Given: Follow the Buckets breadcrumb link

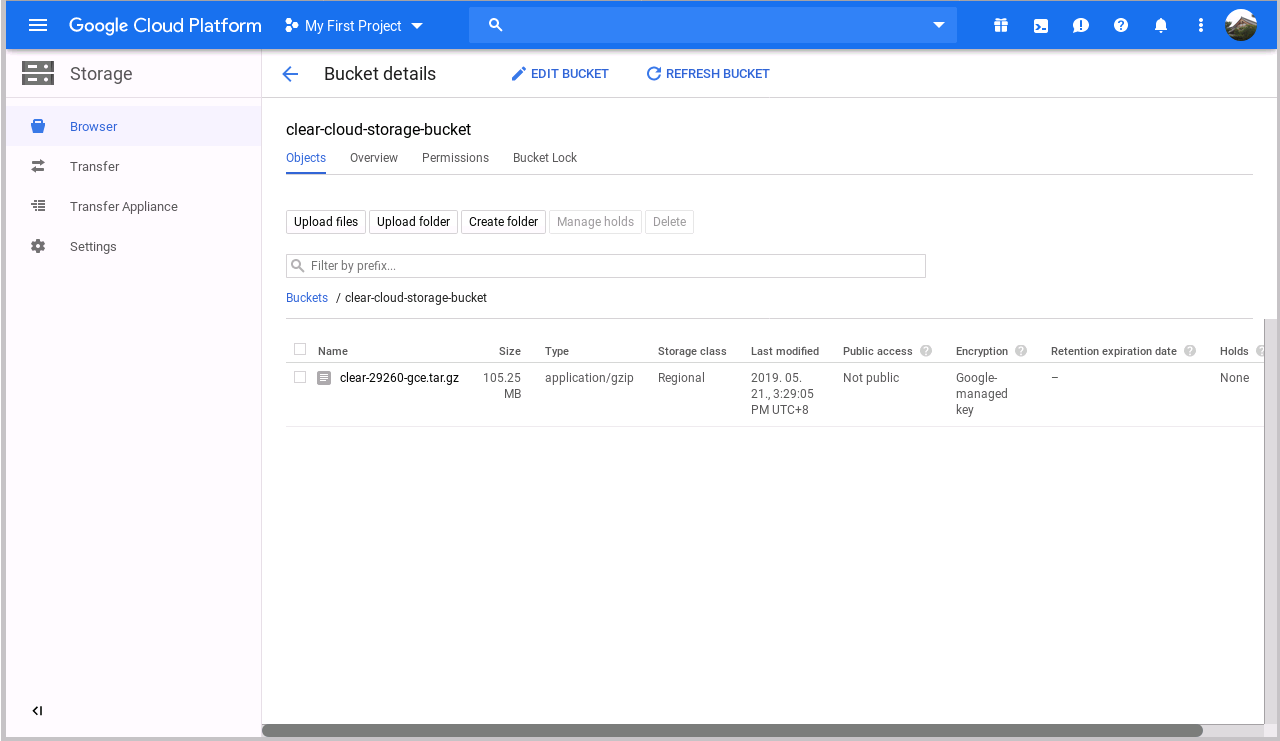Looking at the screenshot, I should [307, 298].
